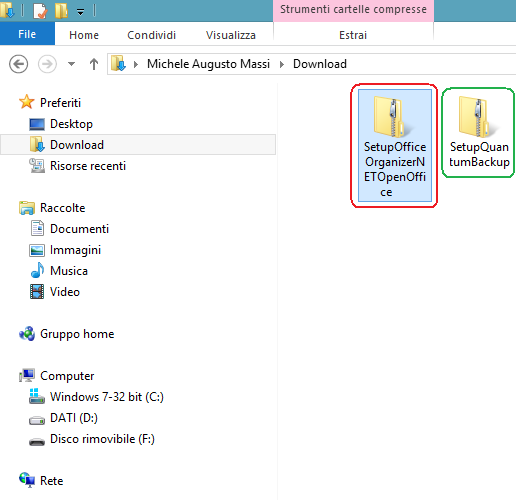Click the Gruppo home icon
The image size is (516, 500).
(x=27, y=334)
